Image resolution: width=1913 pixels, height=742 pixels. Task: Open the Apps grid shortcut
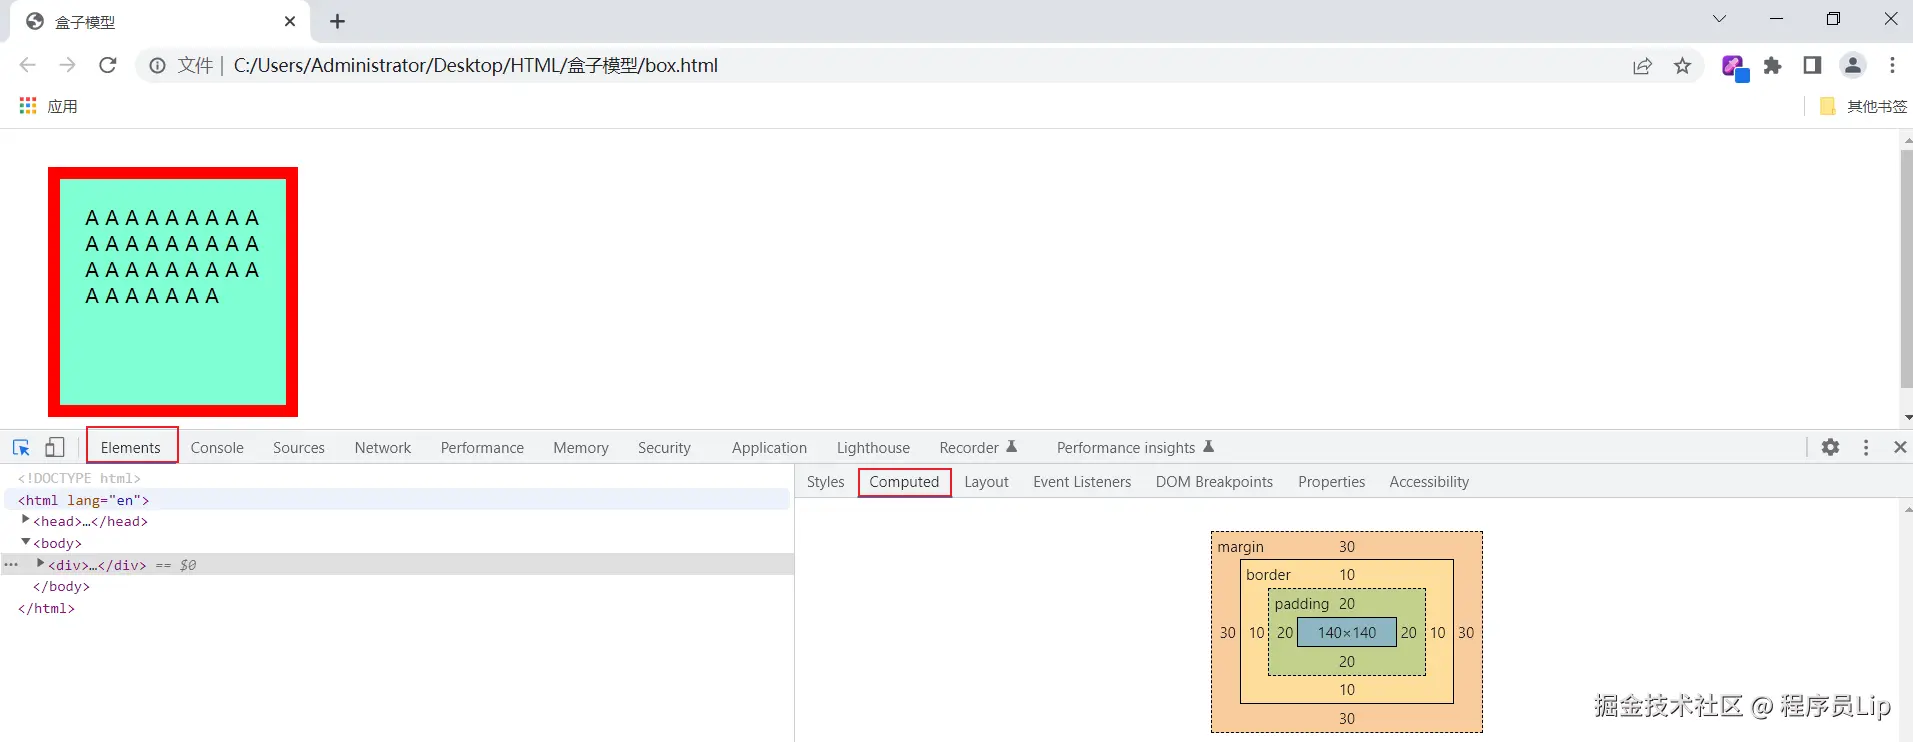click(x=28, y=106)
